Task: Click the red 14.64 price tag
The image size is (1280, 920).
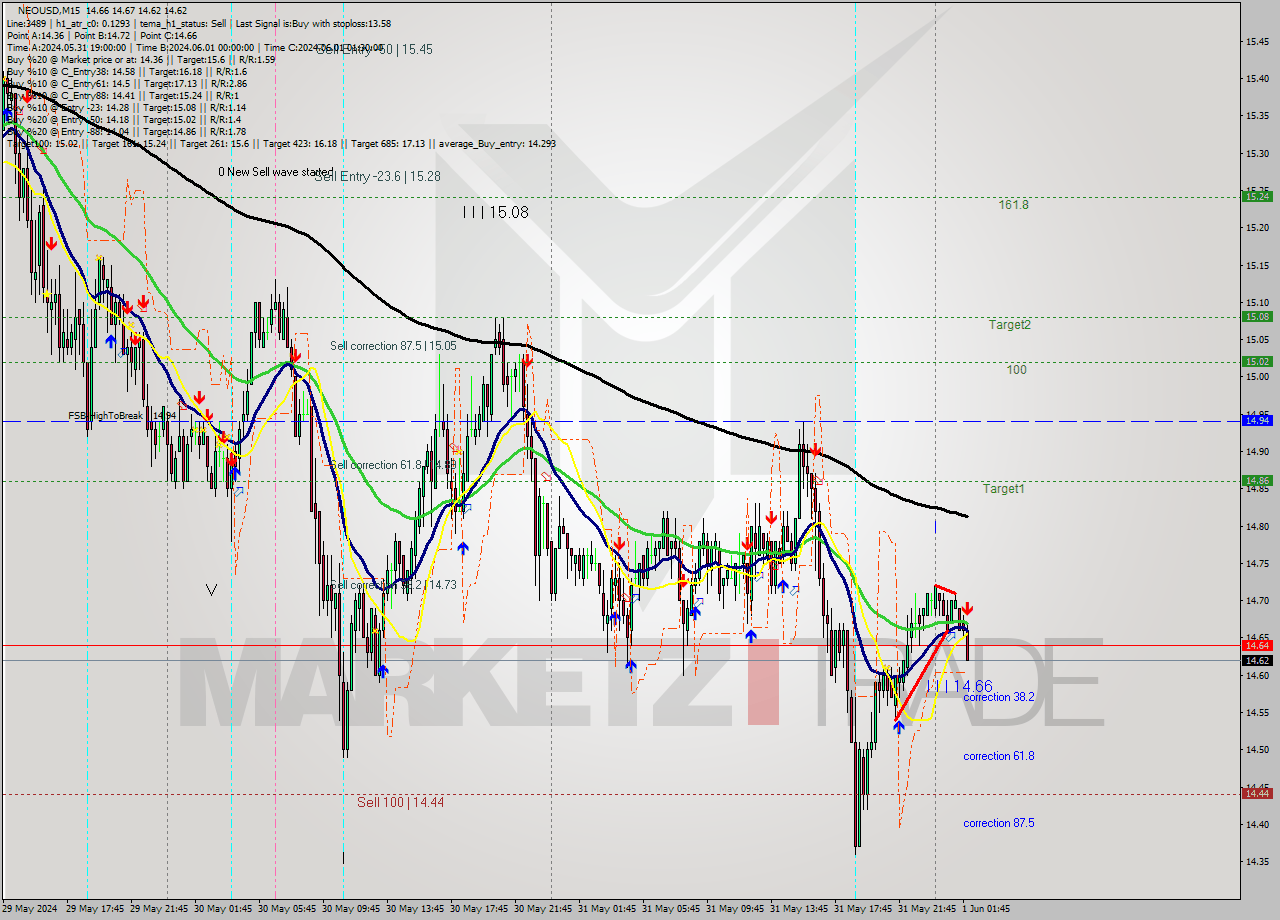Action: coord(1256,646)
